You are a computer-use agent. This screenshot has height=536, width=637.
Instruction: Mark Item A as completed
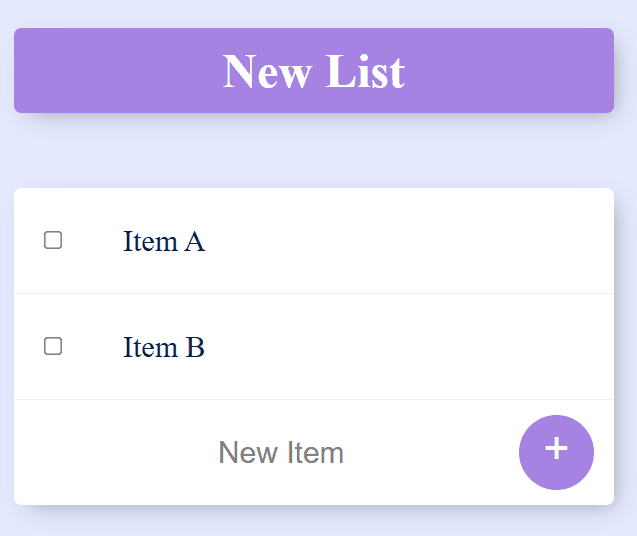click(53, 240)
